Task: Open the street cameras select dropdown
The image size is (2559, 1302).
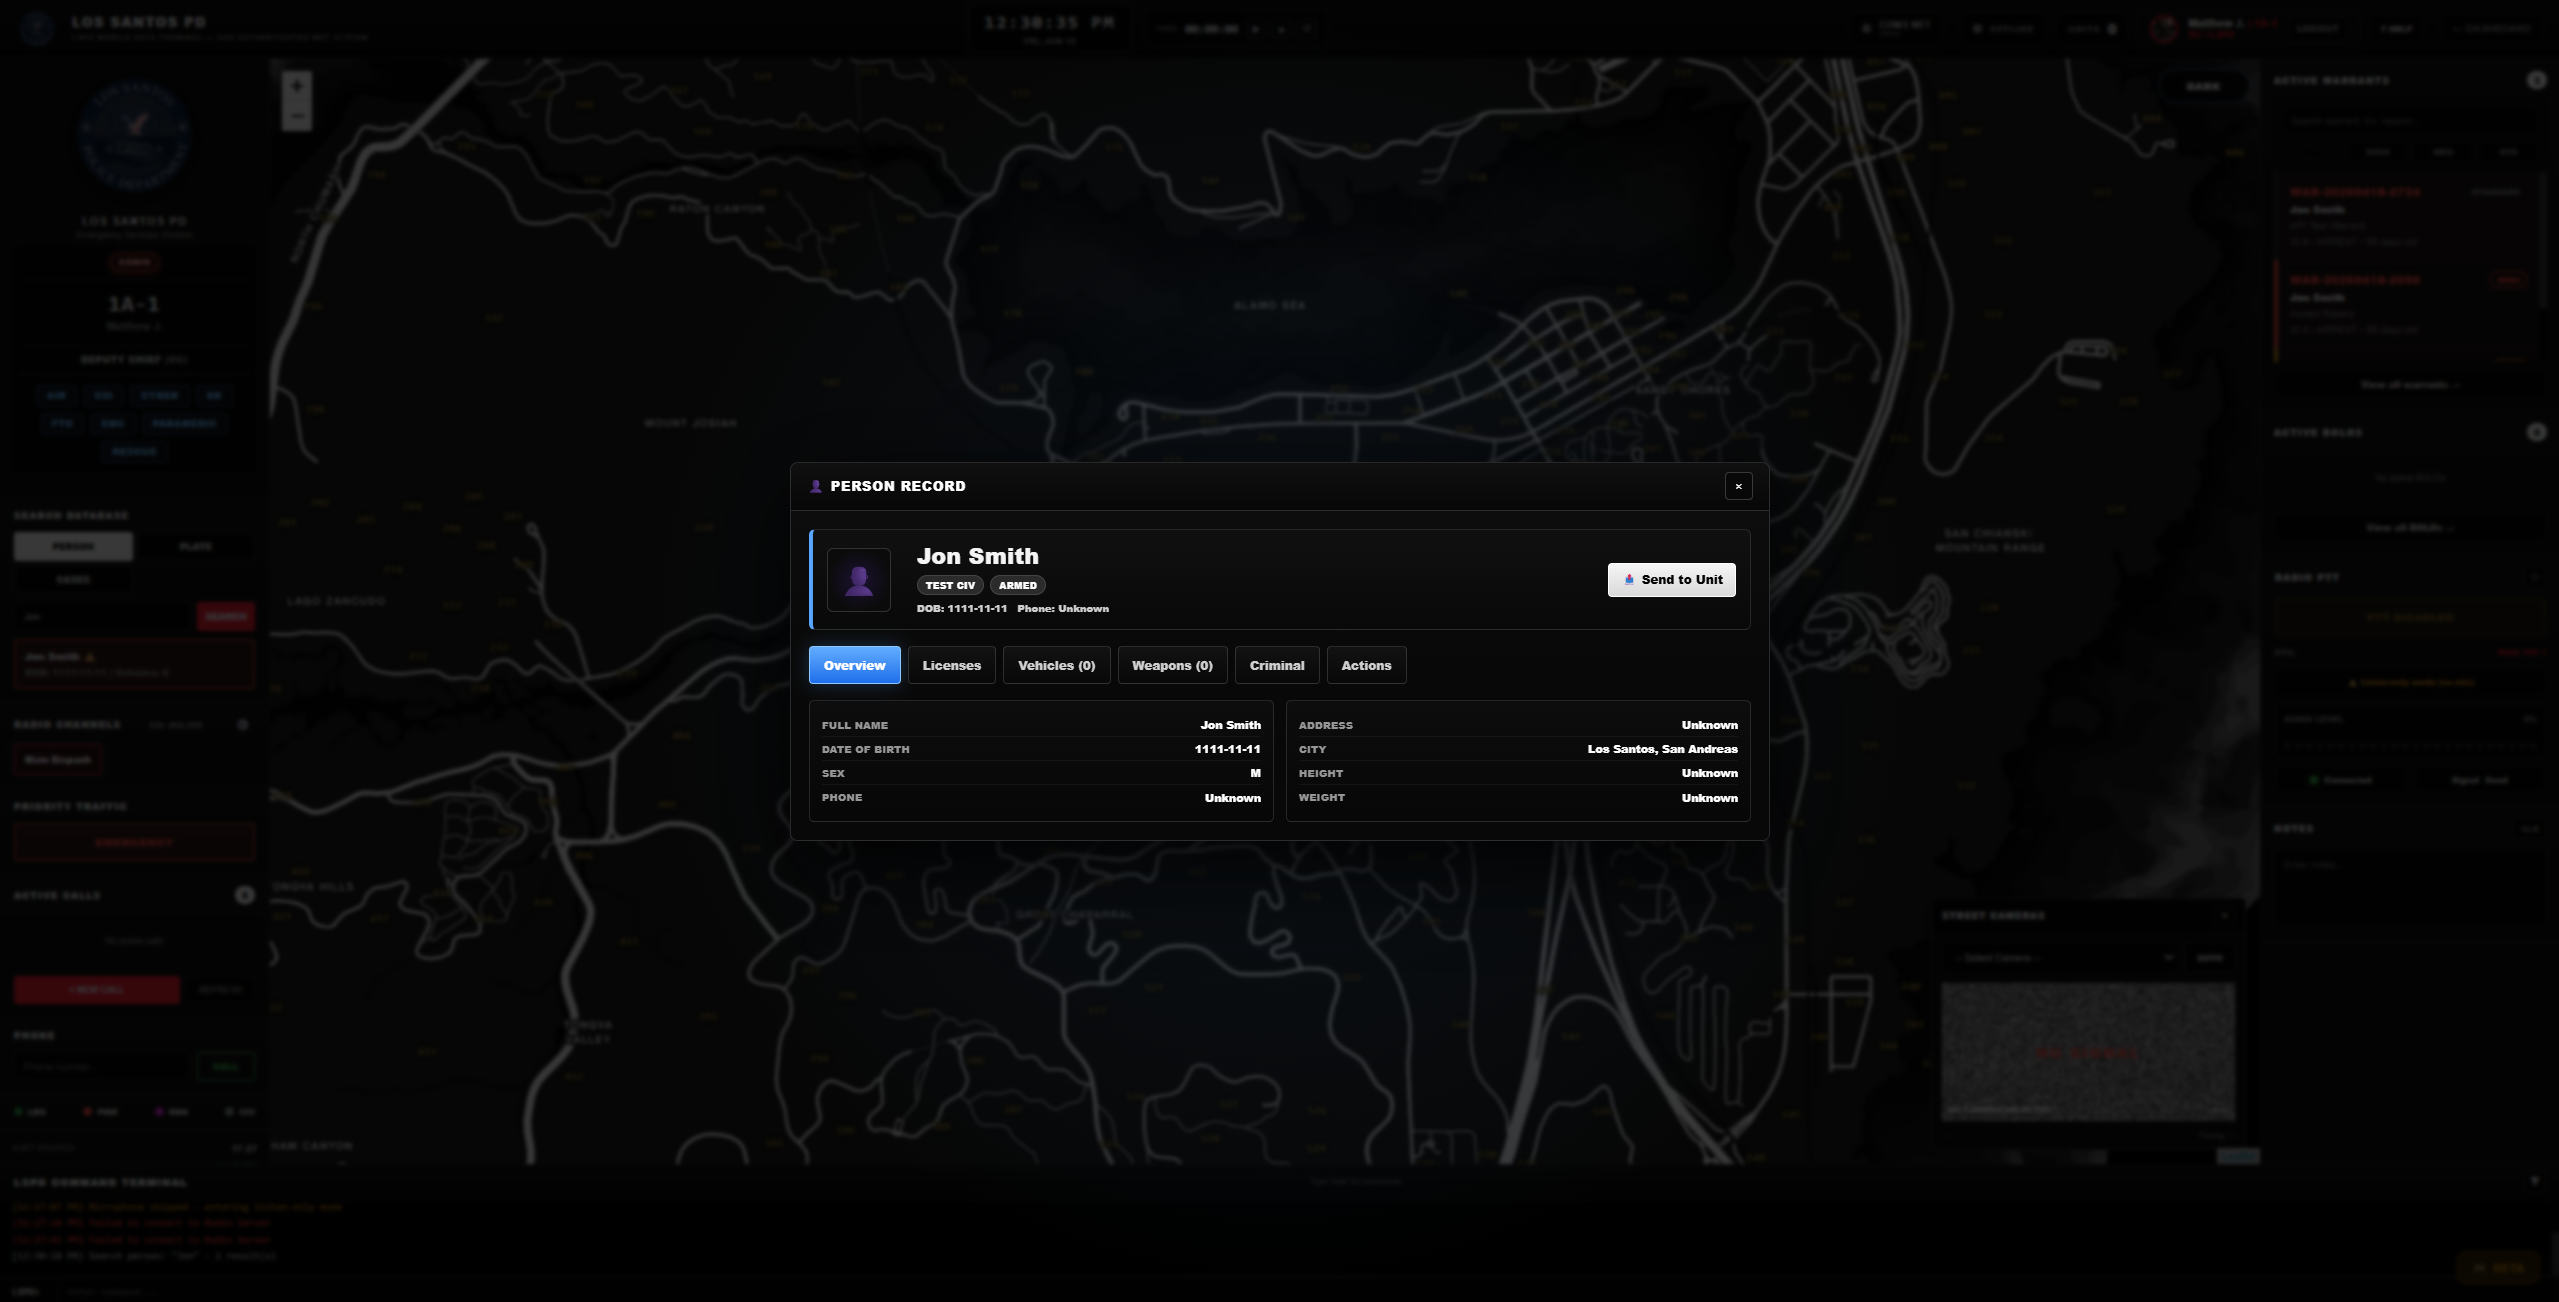Action: [x=2061, y=958]
